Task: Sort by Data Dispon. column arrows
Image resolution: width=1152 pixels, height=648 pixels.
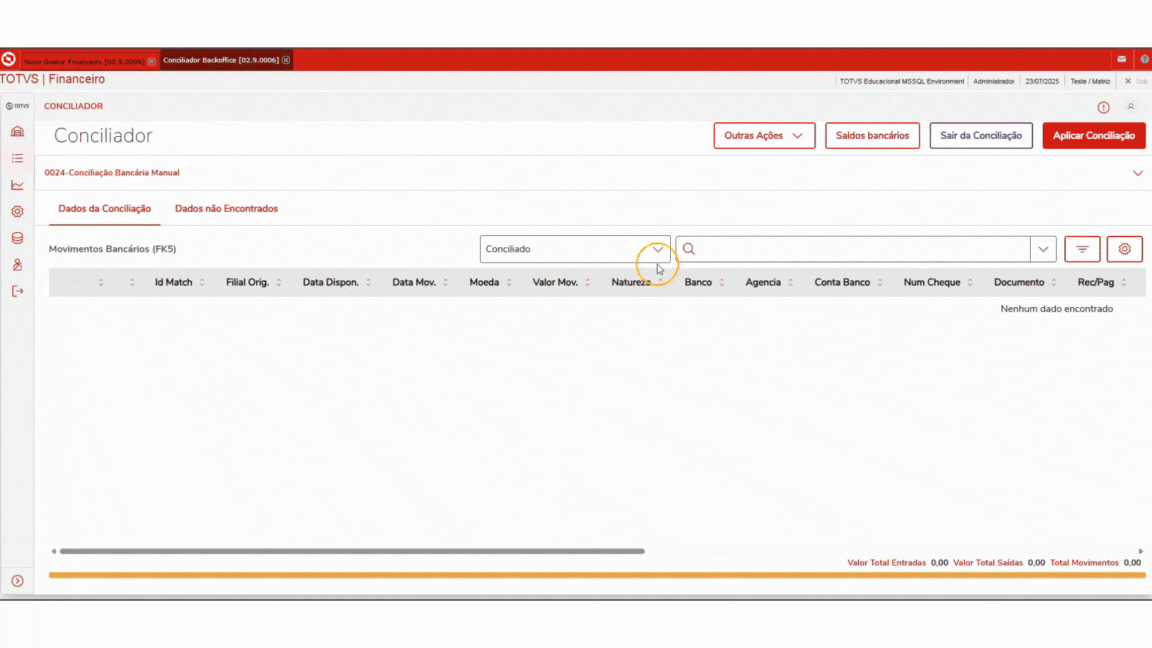Action: click(x=368, y=282)
